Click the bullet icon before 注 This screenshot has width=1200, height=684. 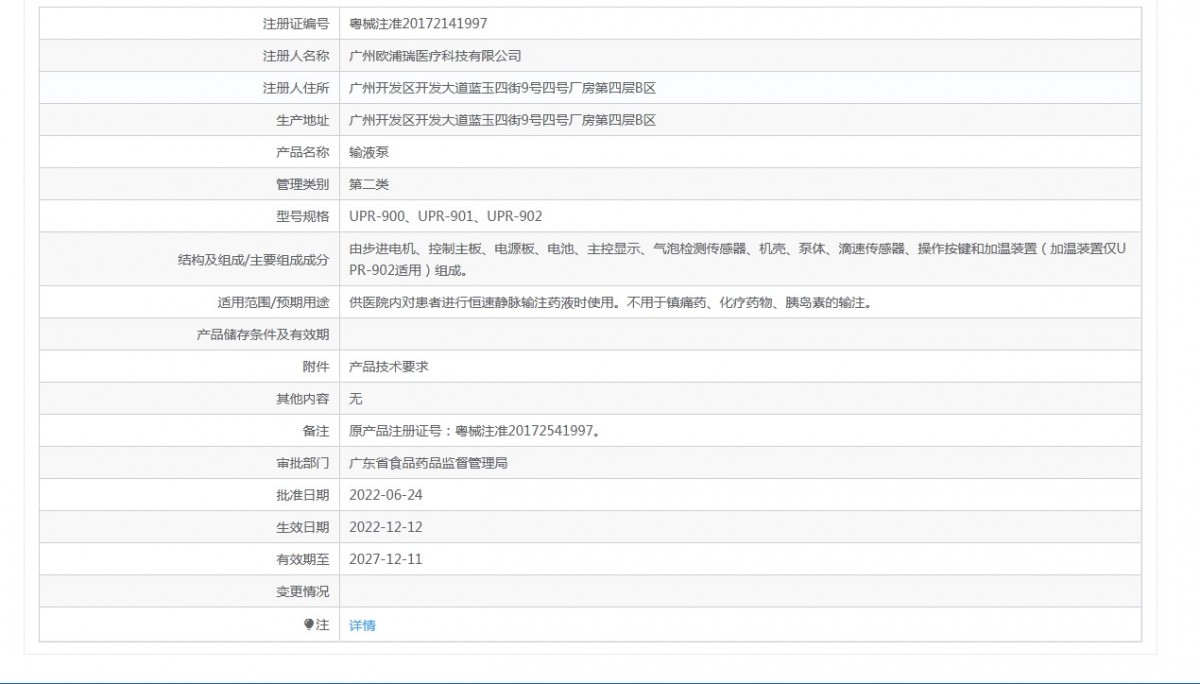click(308, 625)
